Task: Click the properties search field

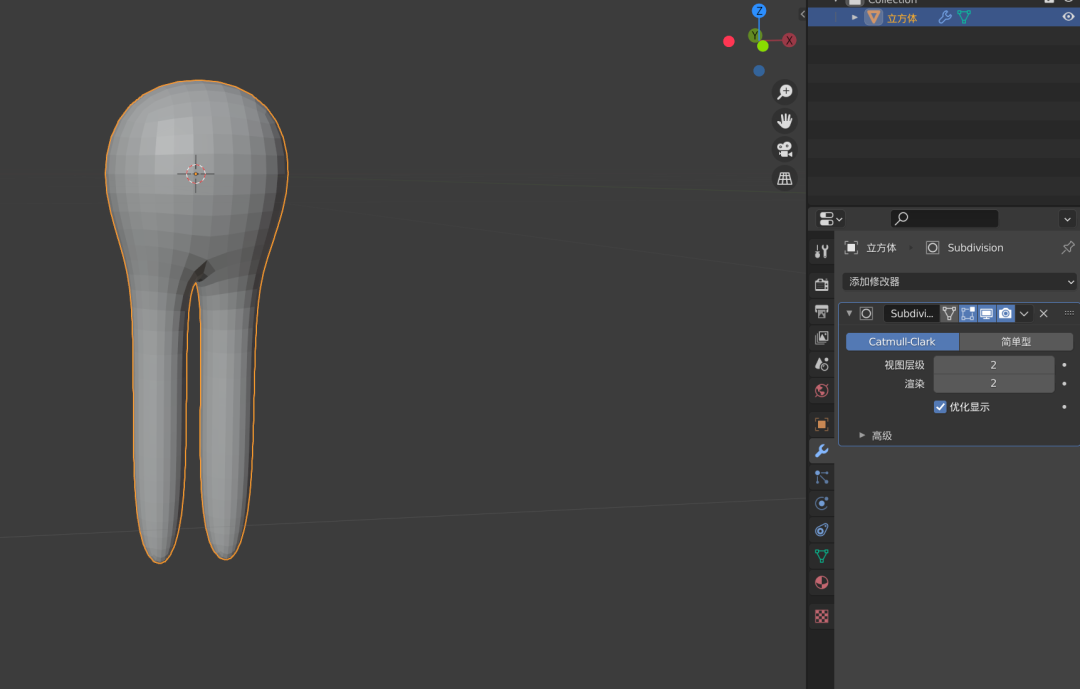Action: [x=944, y=218]
